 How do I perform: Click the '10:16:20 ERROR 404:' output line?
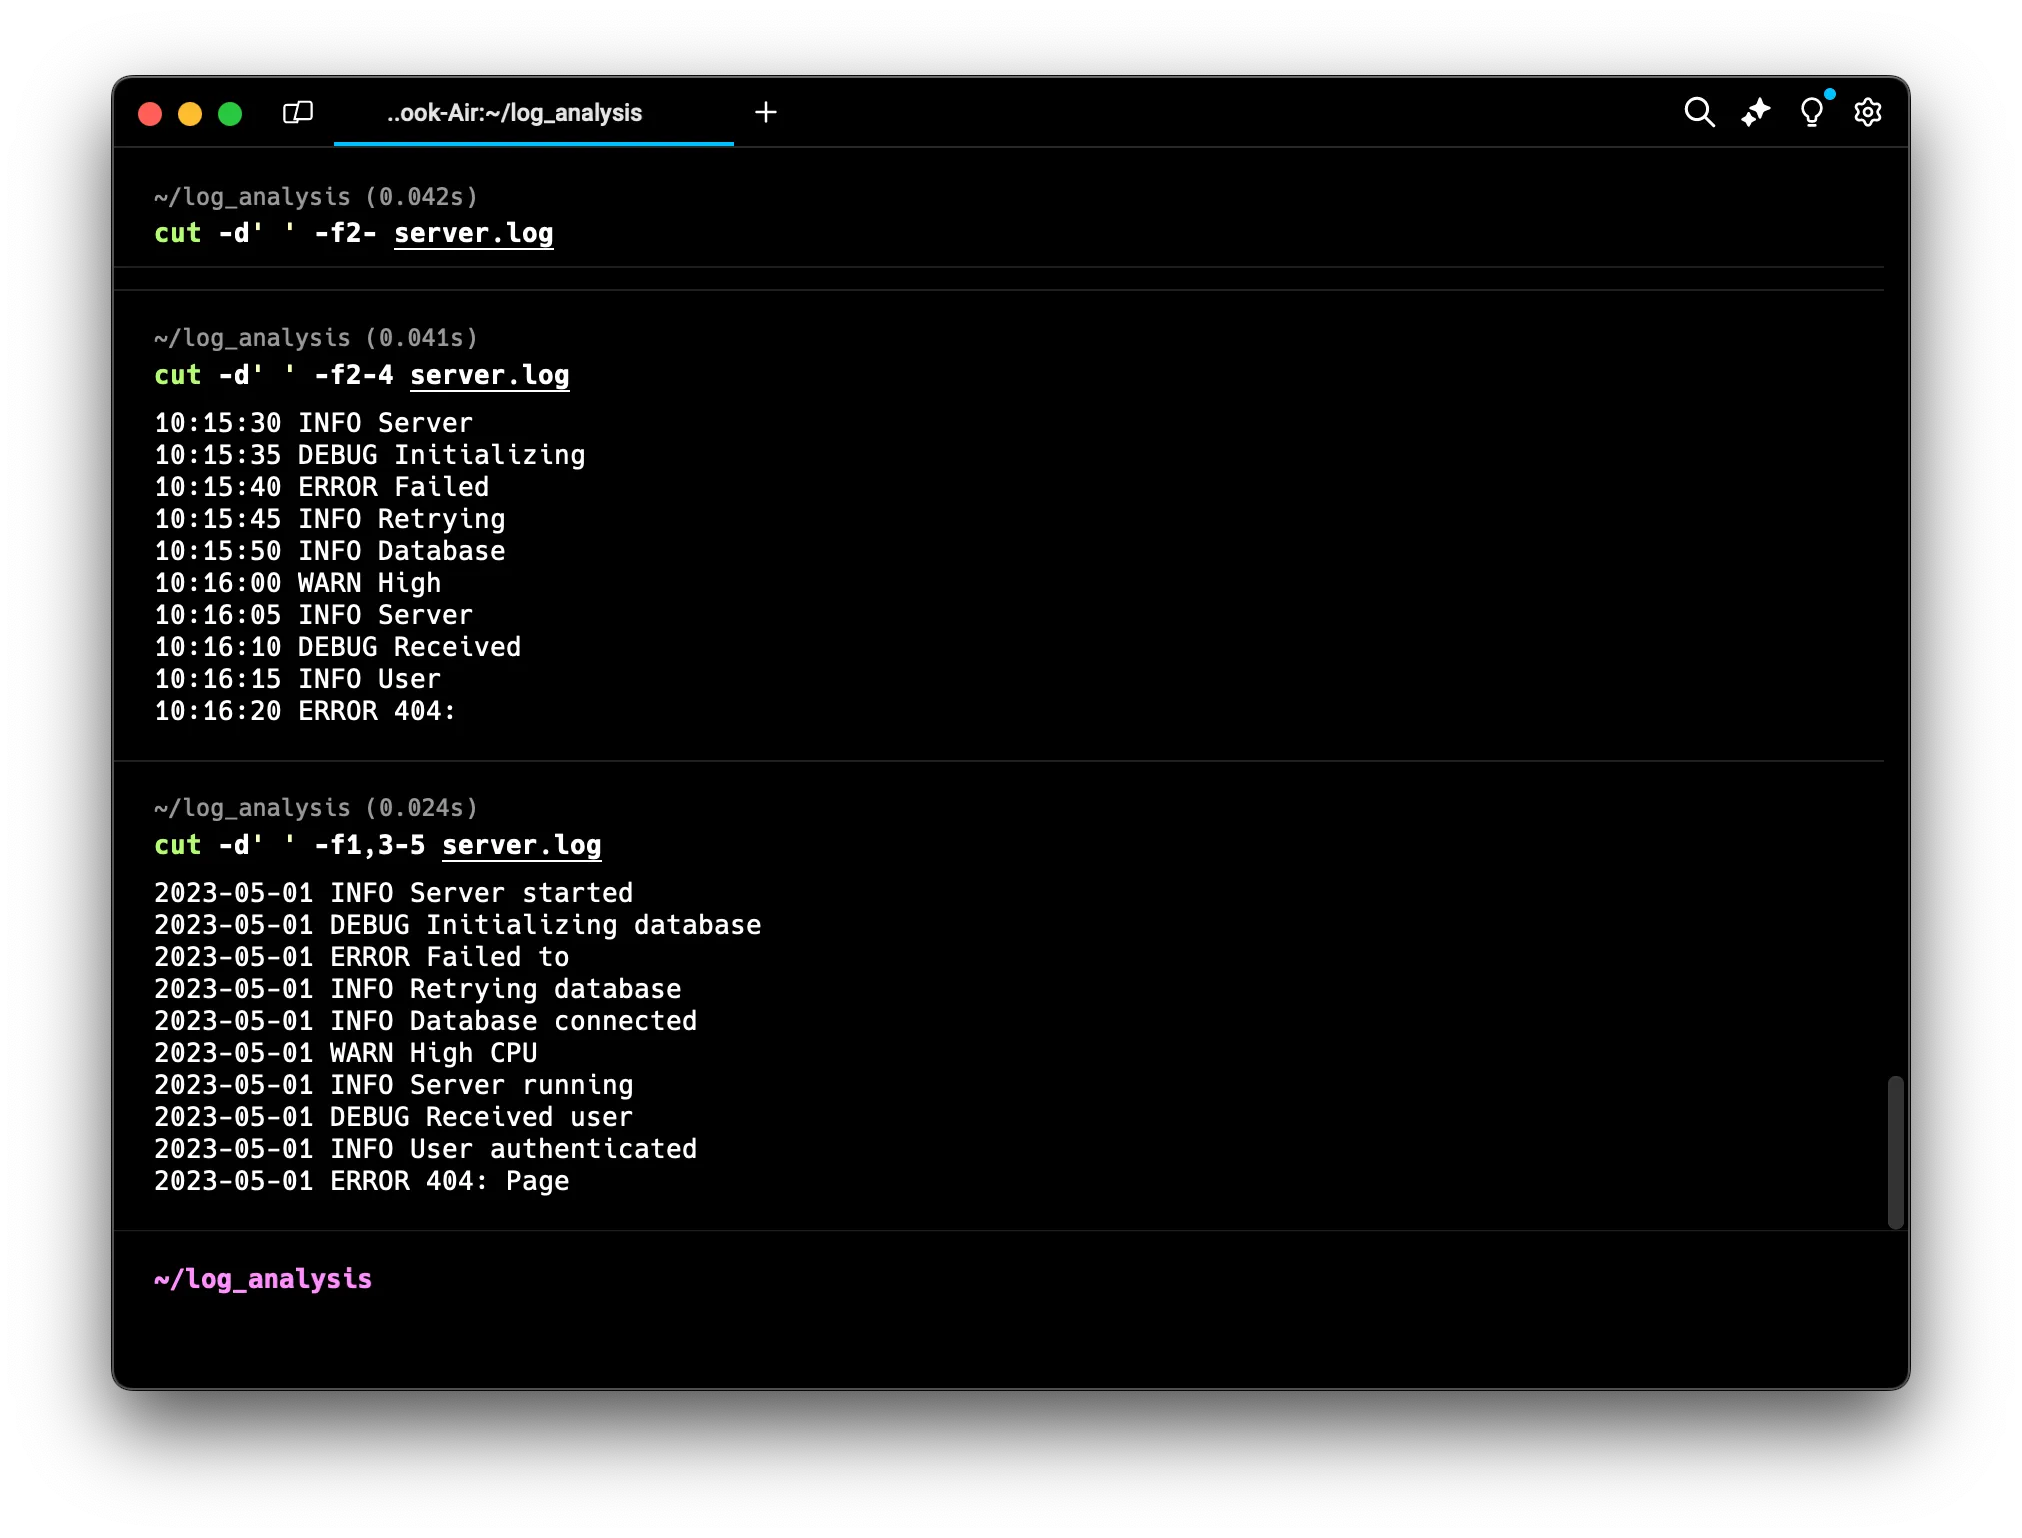click(305, 711)
